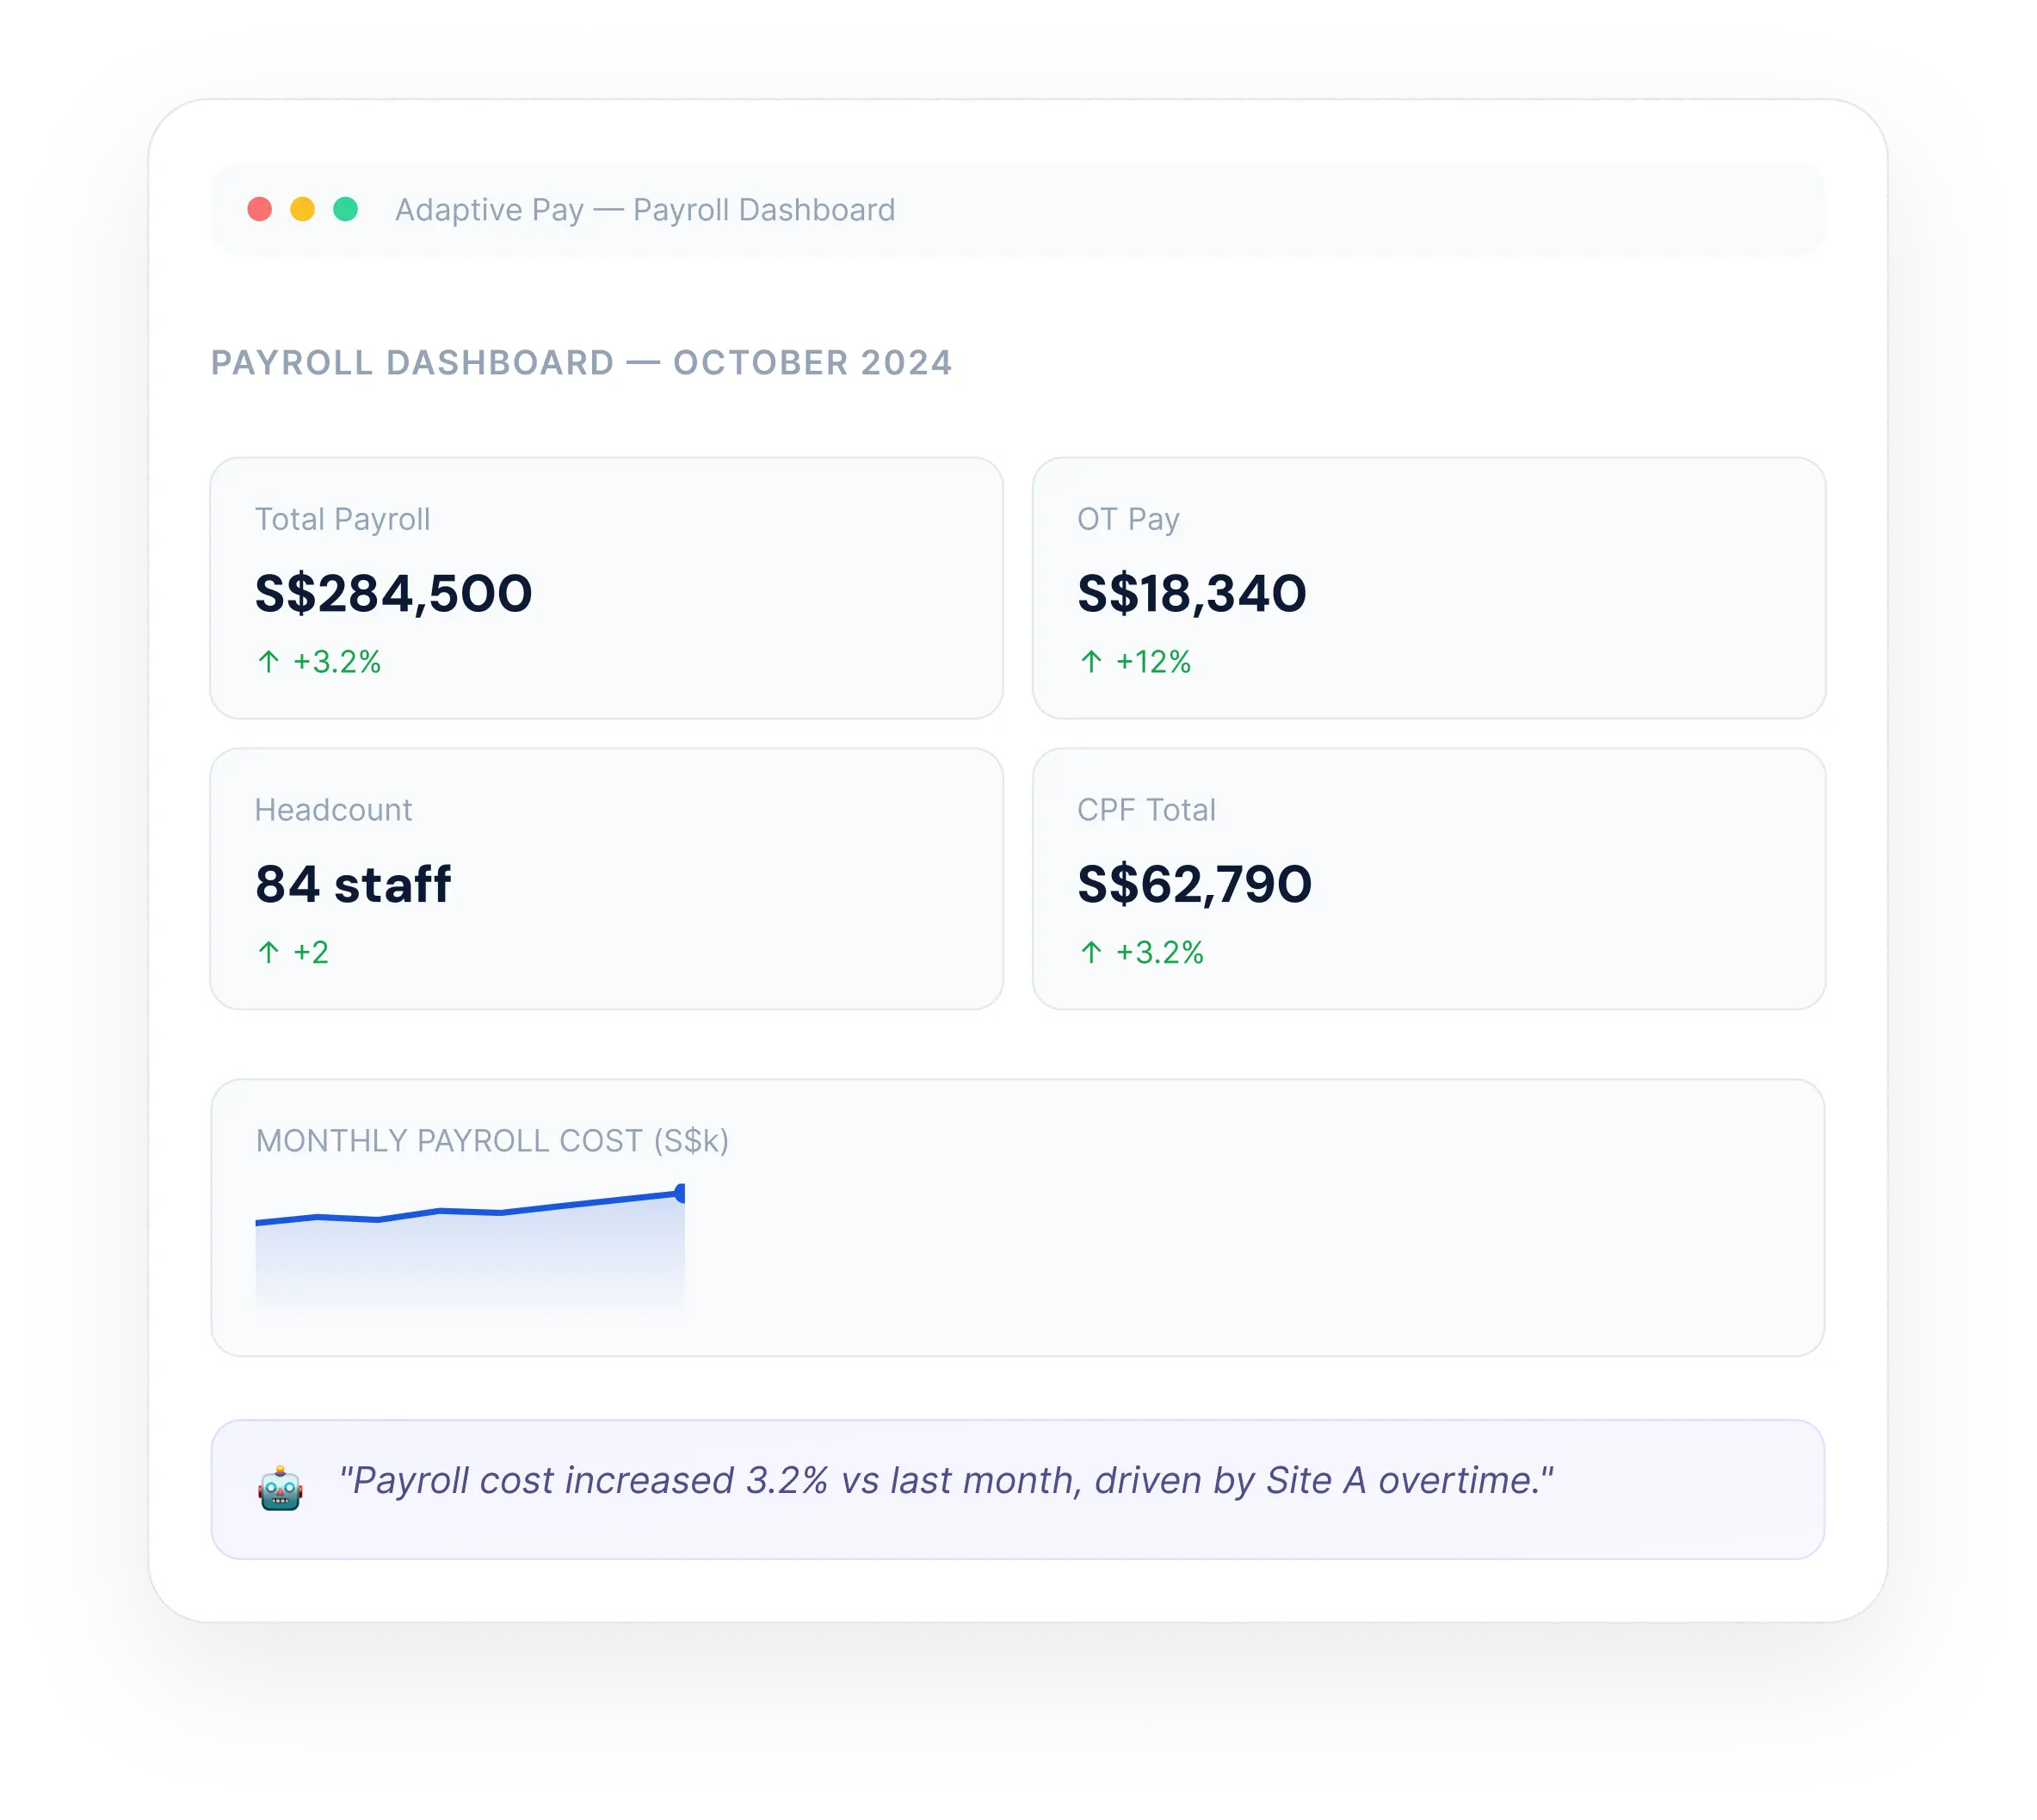Click the S$62,790 CPF amount
The height and width of the screenshot is (1820, 2037).
click(x=1194, y=884)
